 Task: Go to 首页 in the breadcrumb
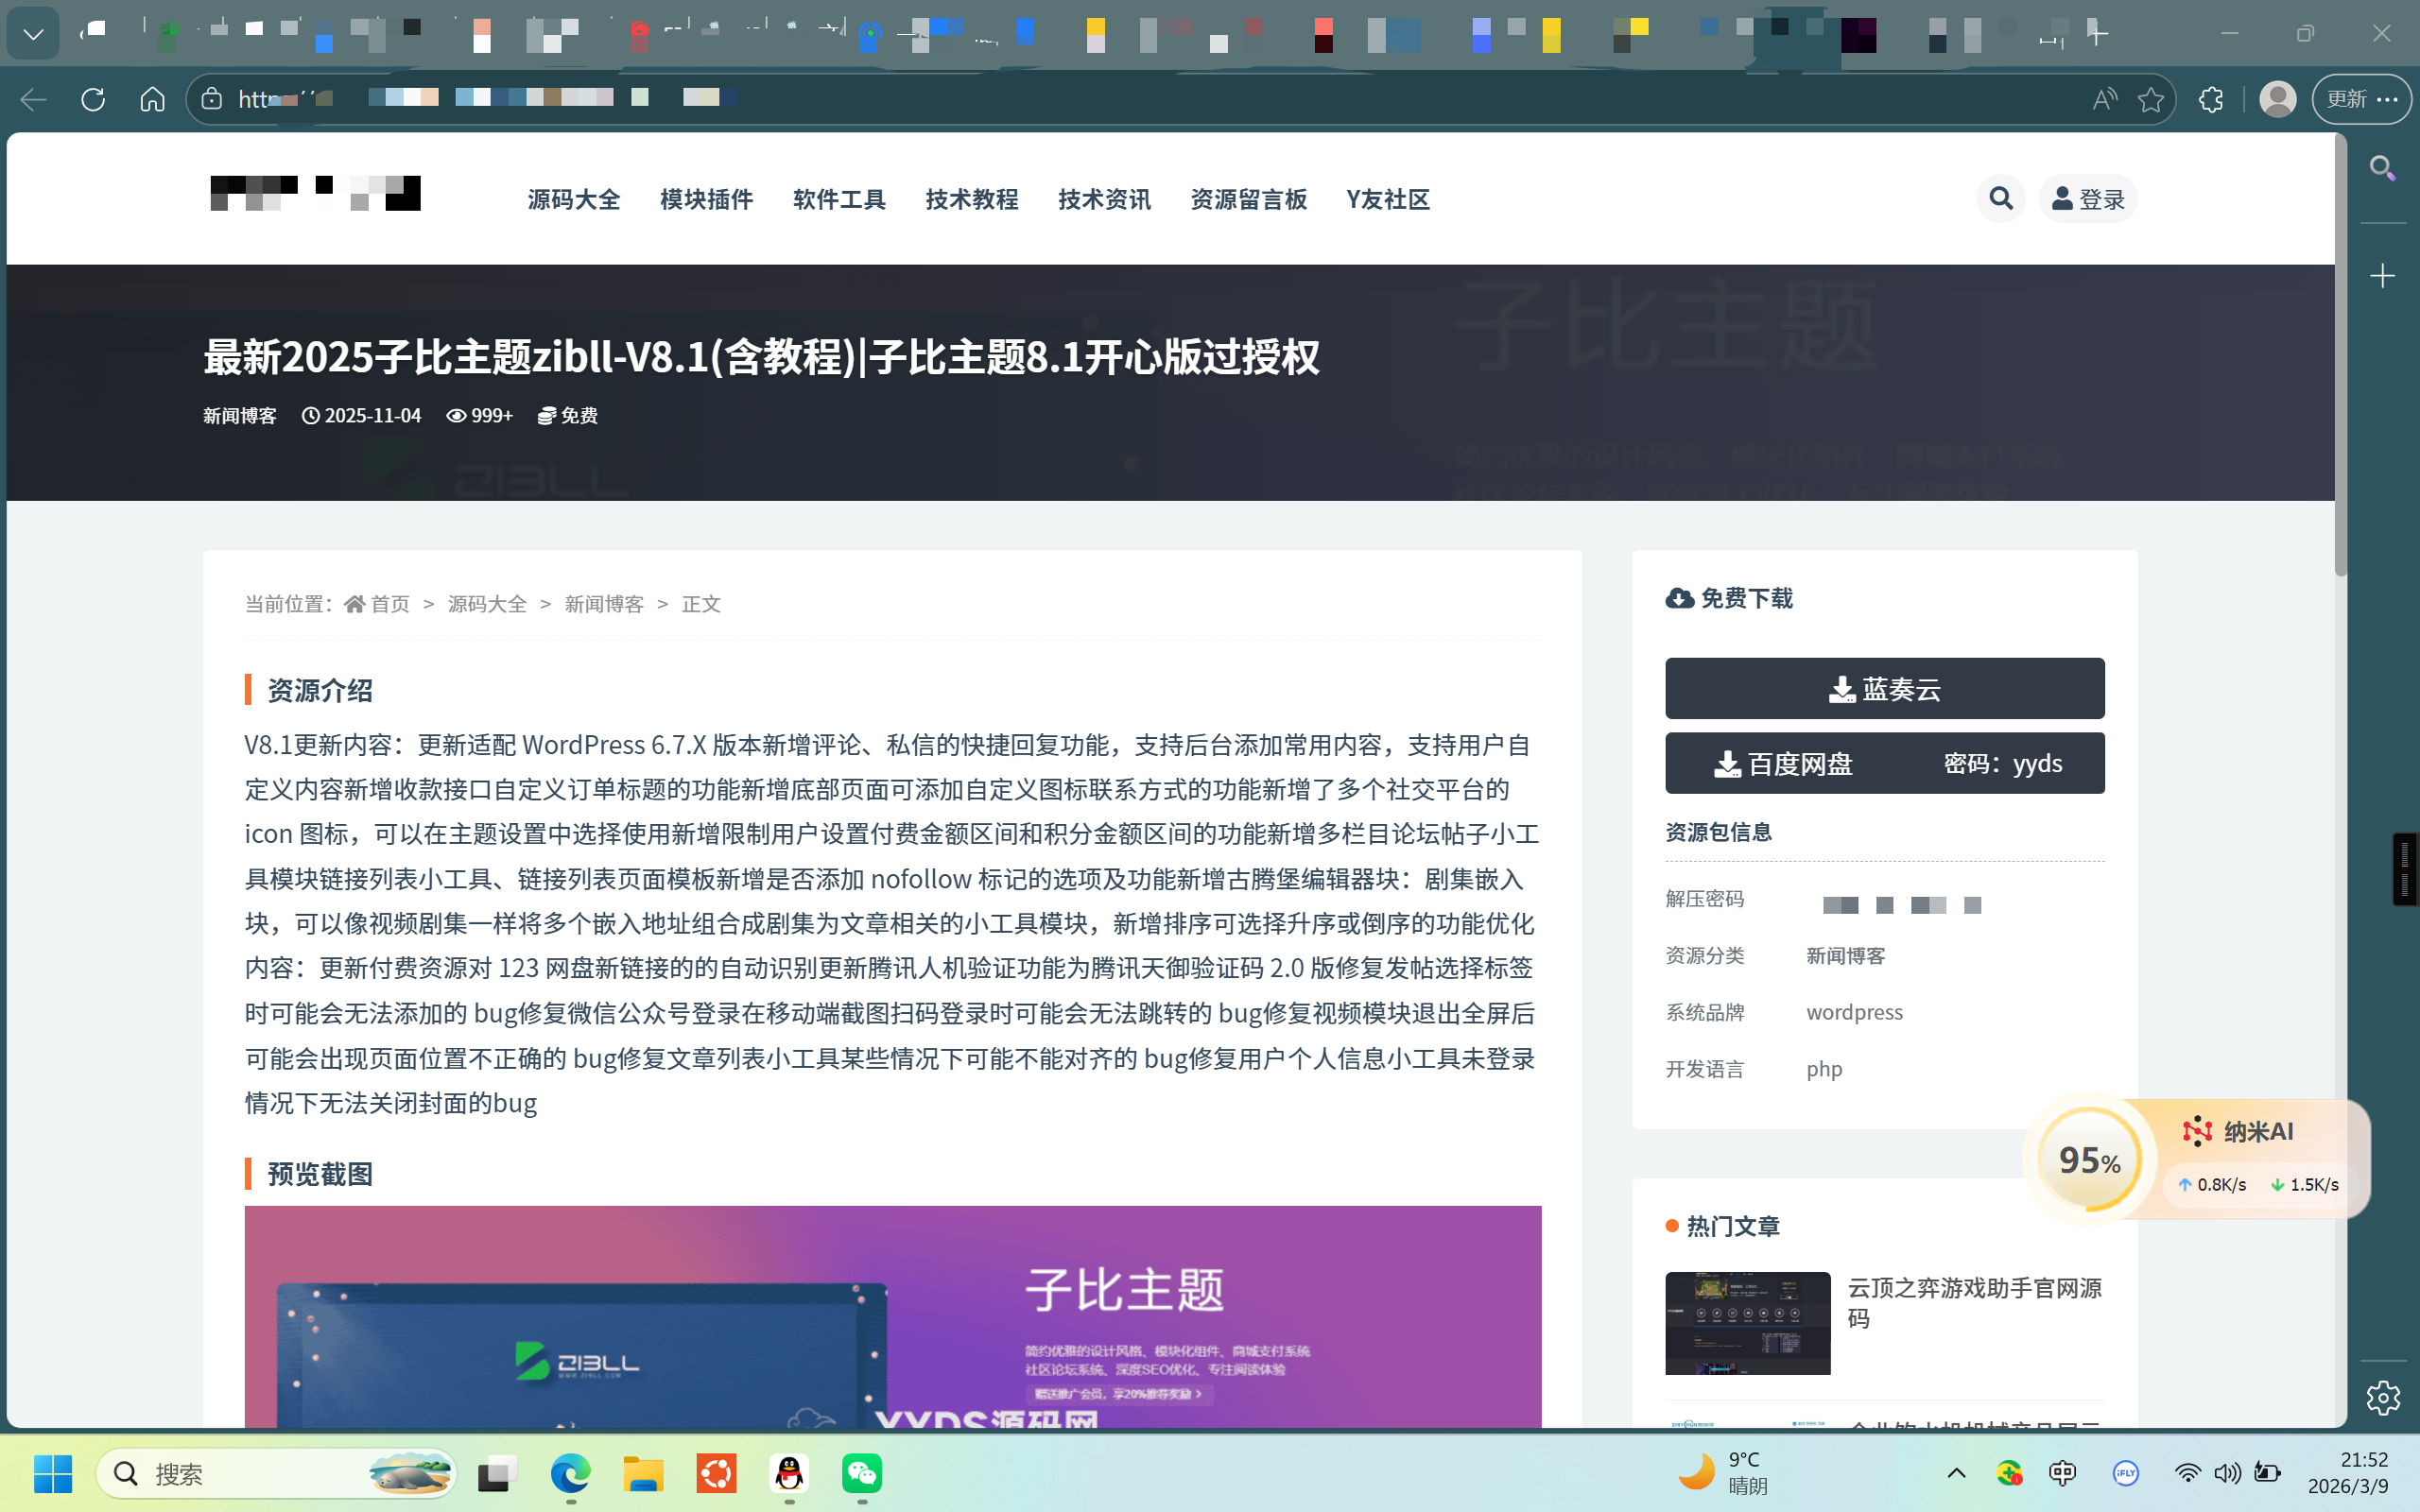pyautogui.click(x=378, y=604)
